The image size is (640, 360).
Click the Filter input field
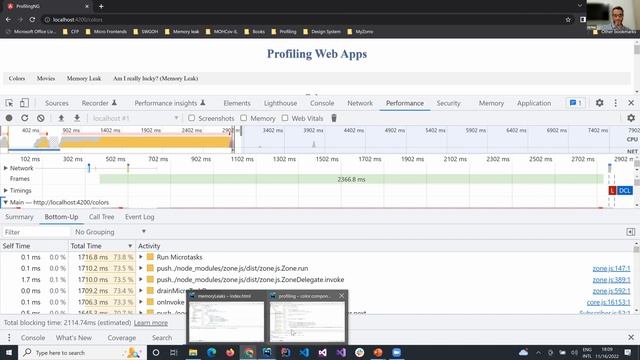click(36, 232)
